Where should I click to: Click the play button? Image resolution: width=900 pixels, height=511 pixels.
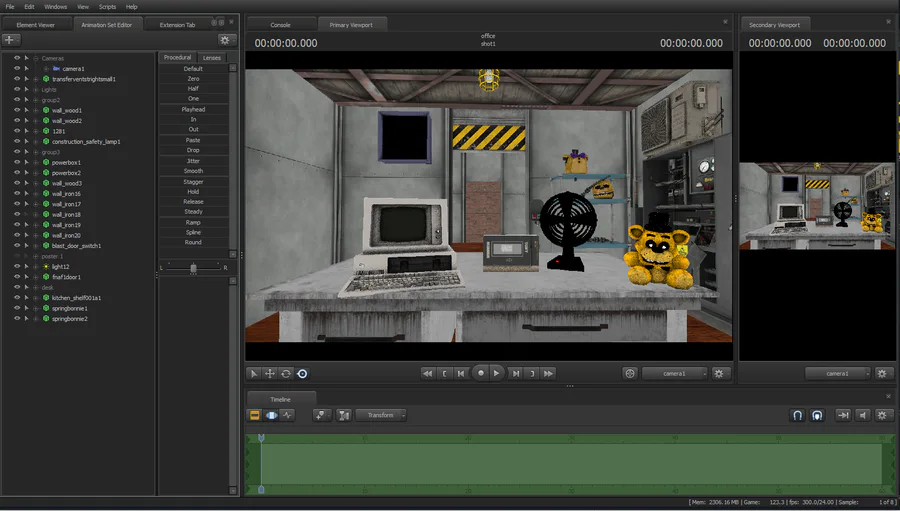click(x=496, y=373)
